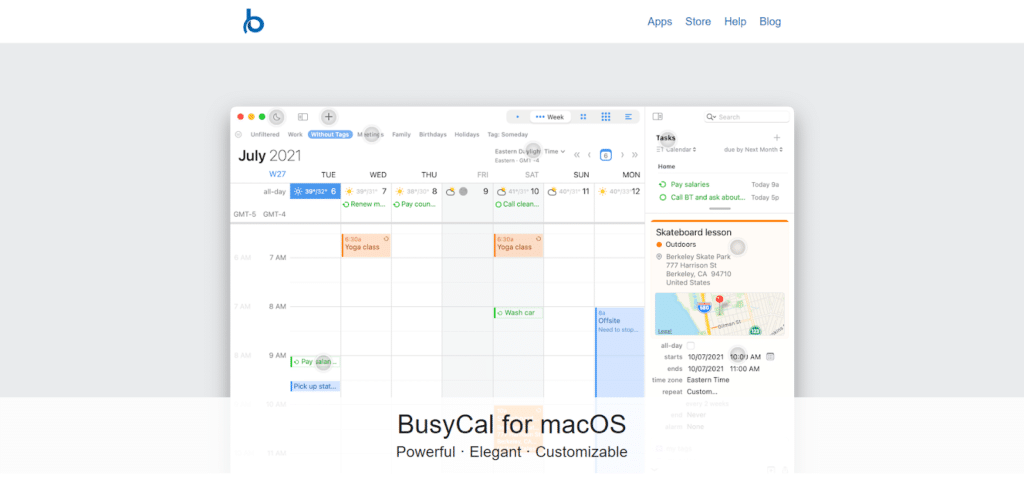Open date picker next to start time
The height and width of the screenshot is (486, 1024).
click(770, 356)
